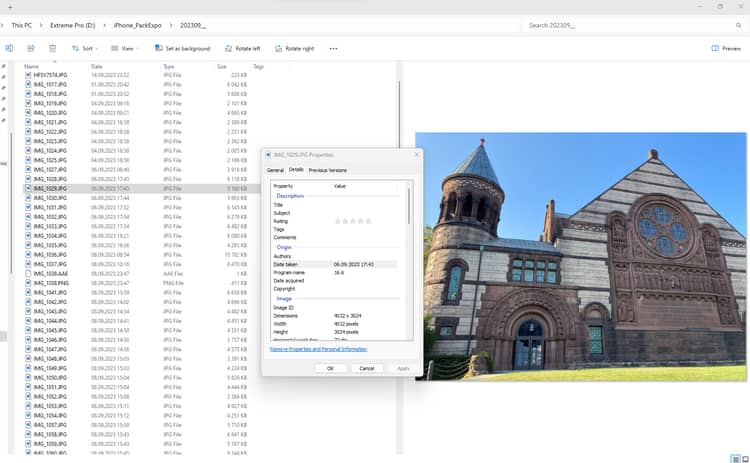Image resolution: width=750 pixels, height=463 pixels.
Task: Open the See more ellipsis menu
Action: point(333,48)
